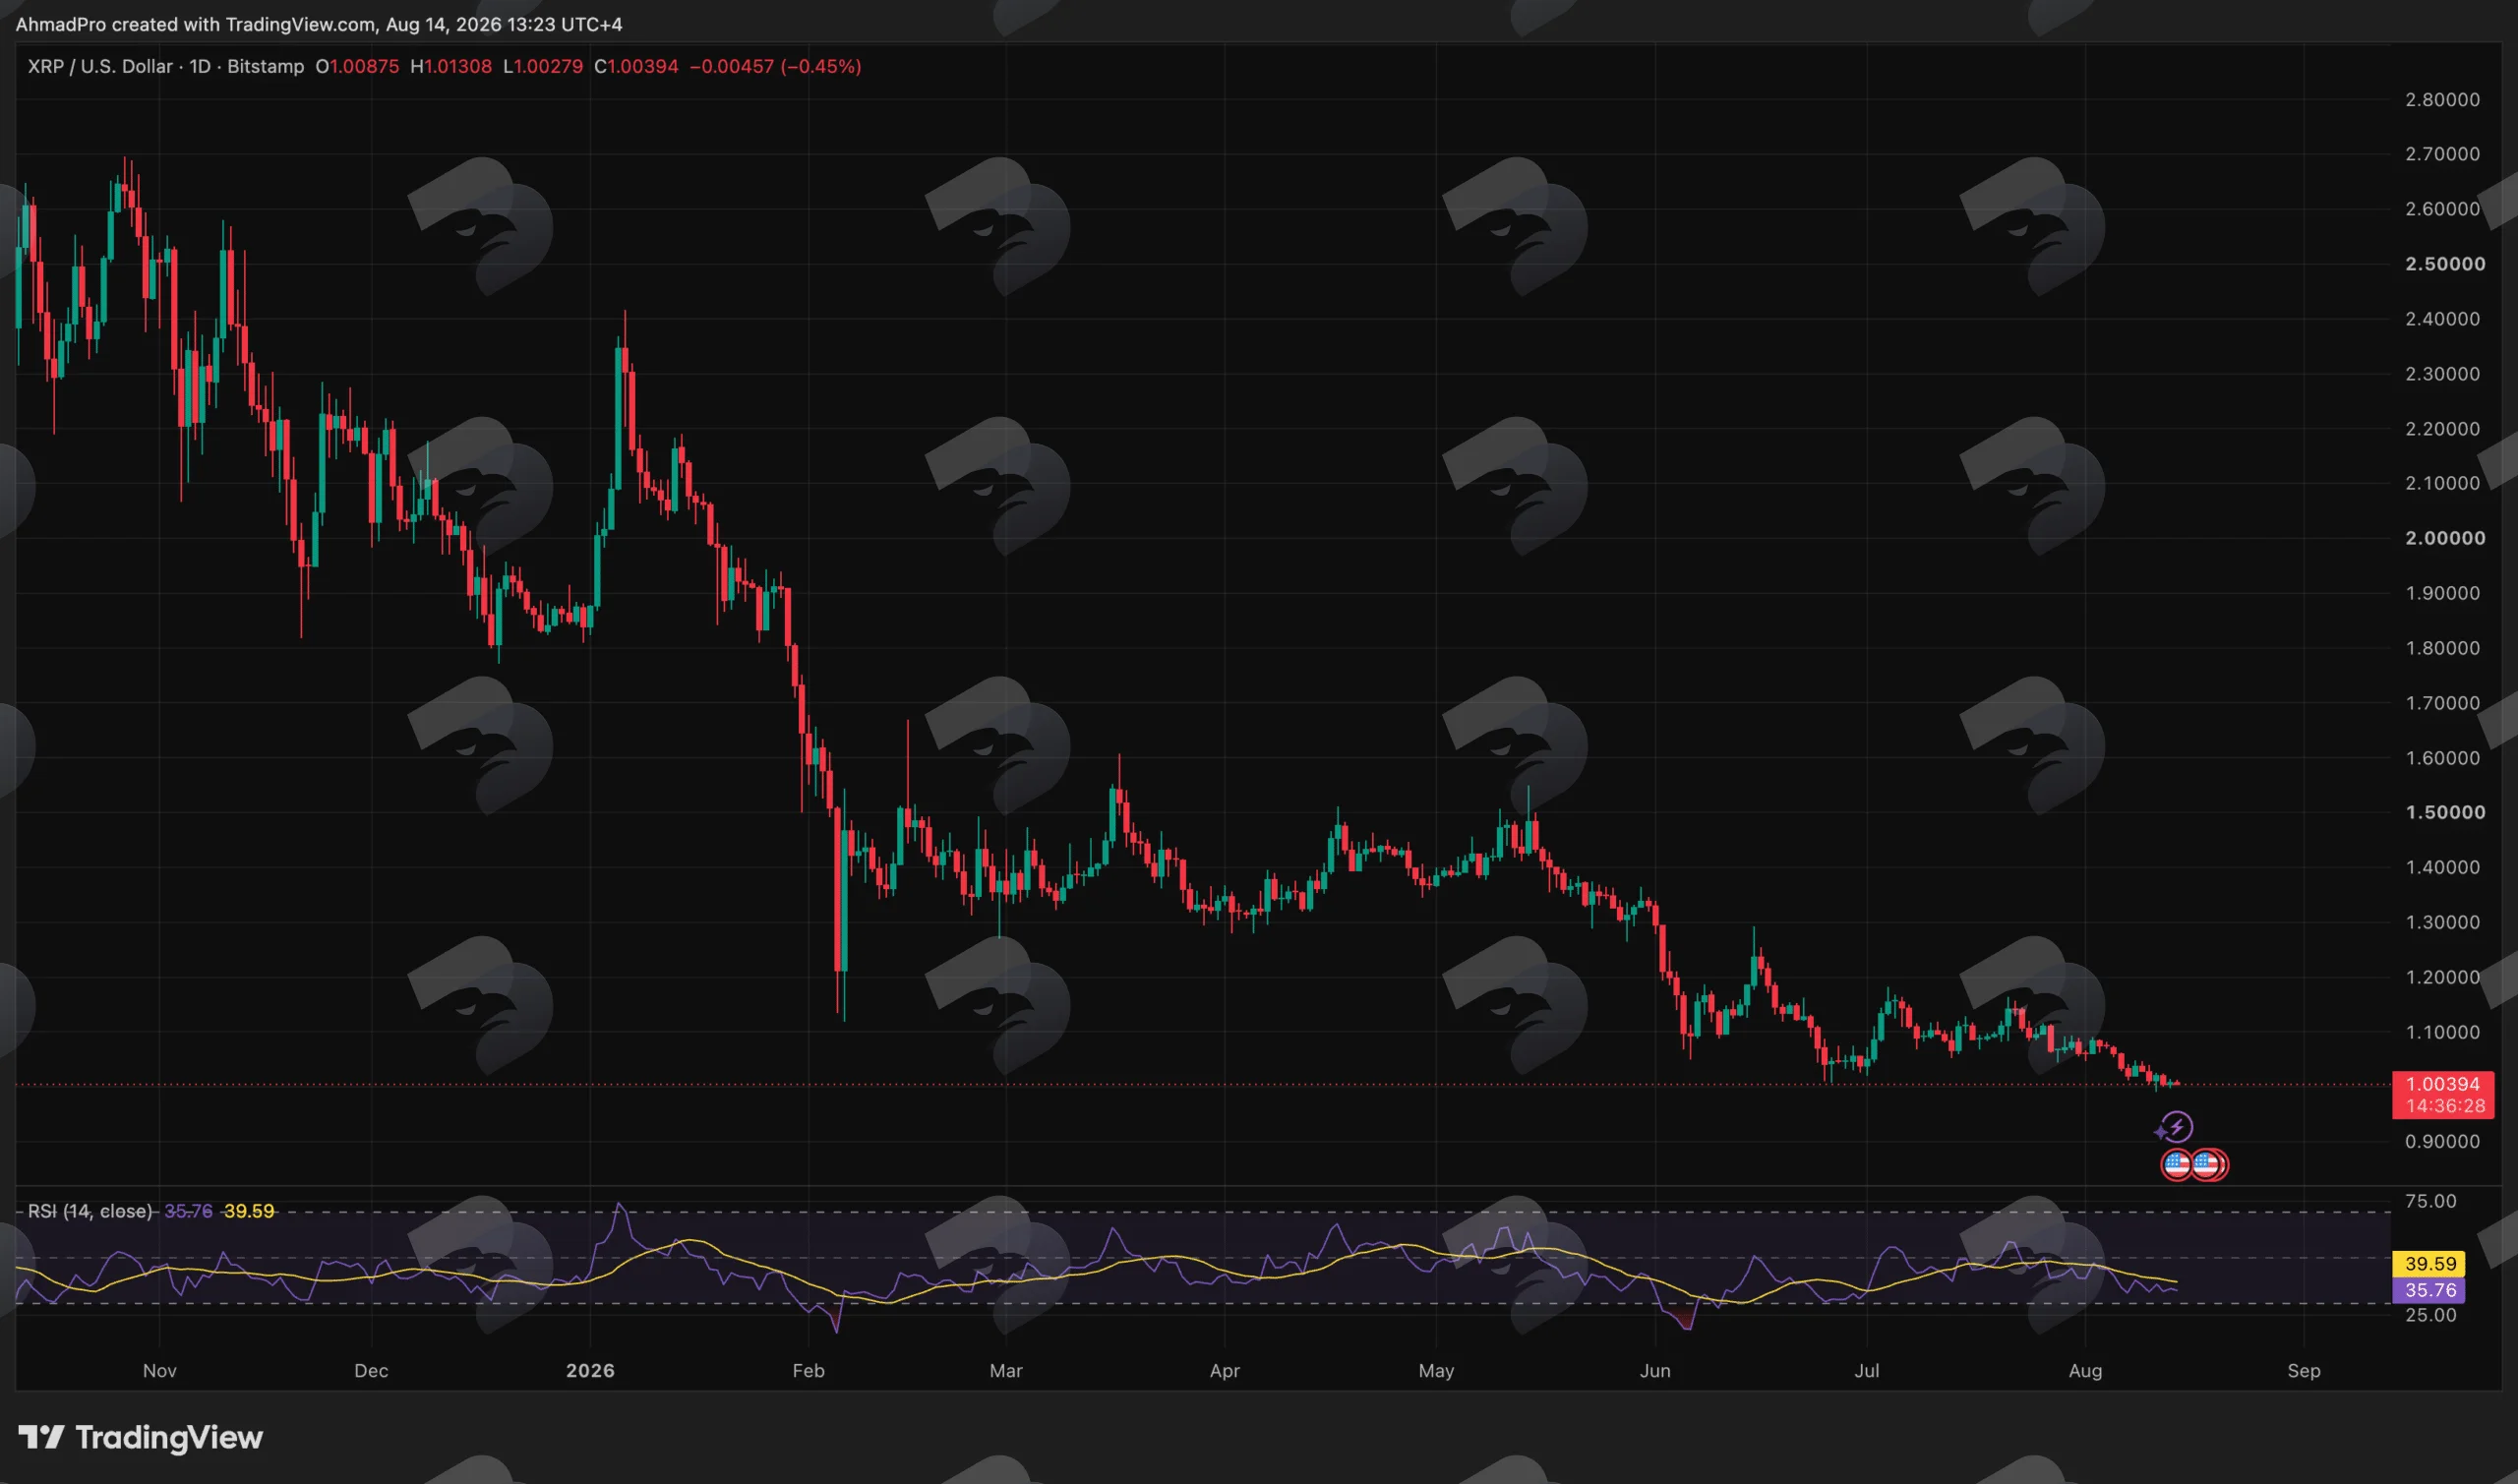Click the Sep label on the time axis
Screen dimensions: 2518x1484
click(2304, 1371)
